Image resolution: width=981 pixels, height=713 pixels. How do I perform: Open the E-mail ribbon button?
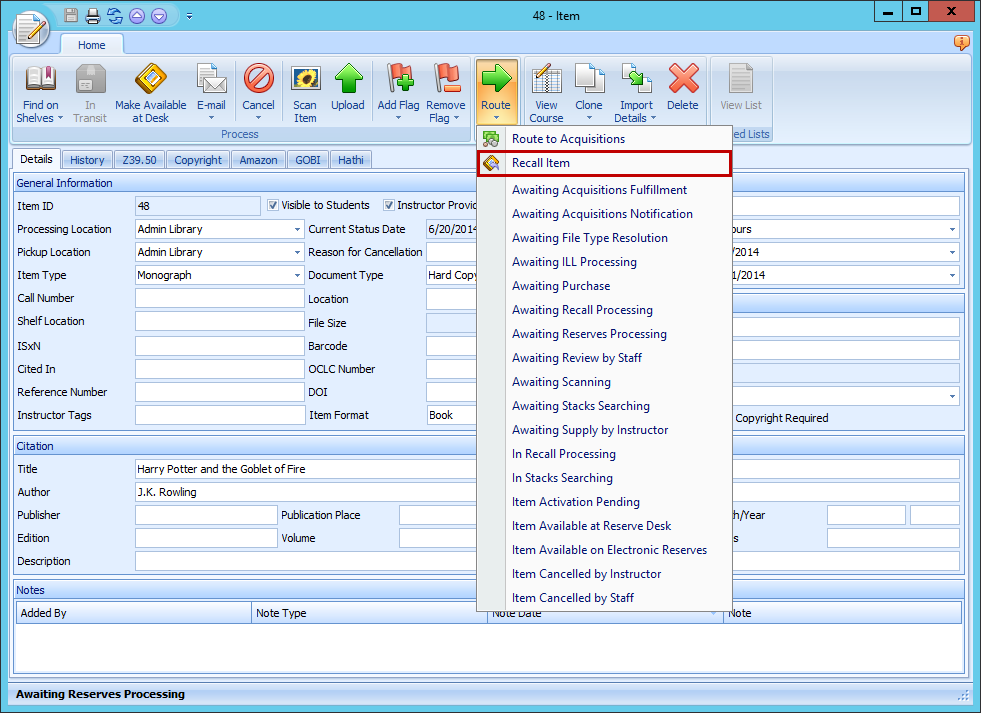click(211, 80)
